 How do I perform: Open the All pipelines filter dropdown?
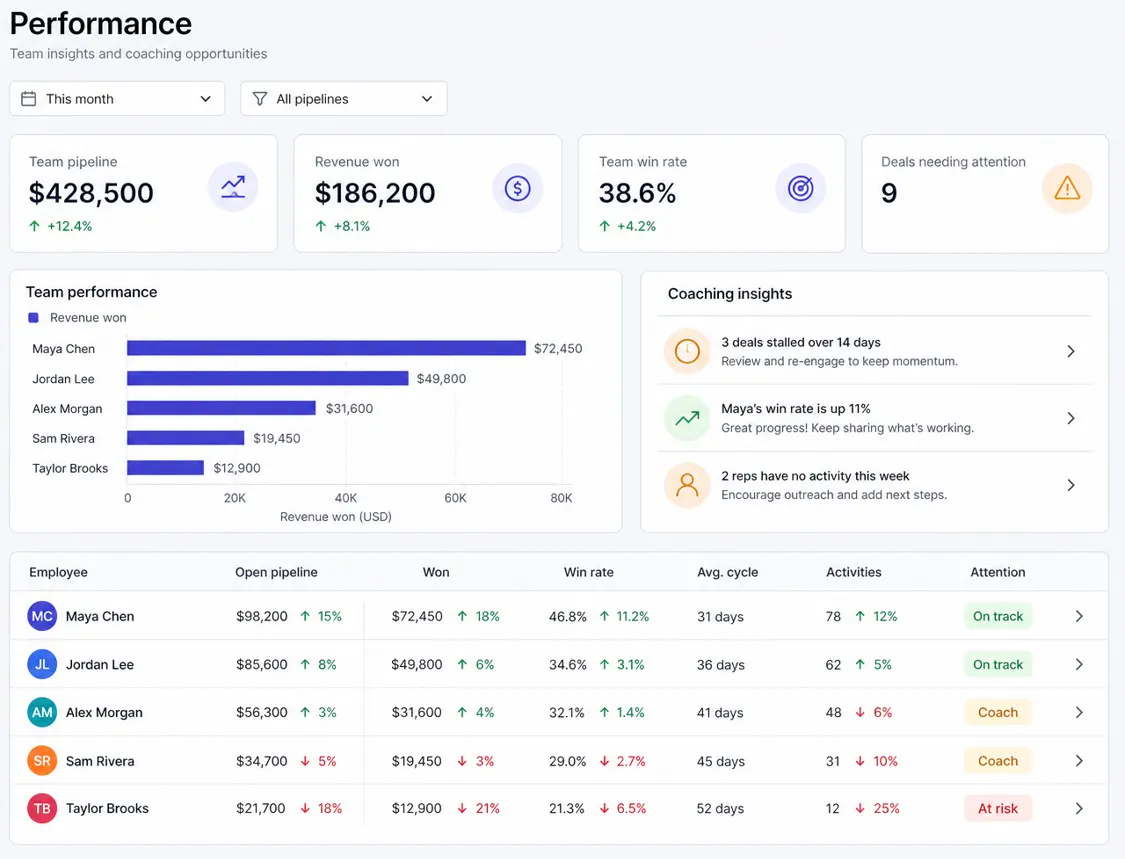[x=344, y=98]
